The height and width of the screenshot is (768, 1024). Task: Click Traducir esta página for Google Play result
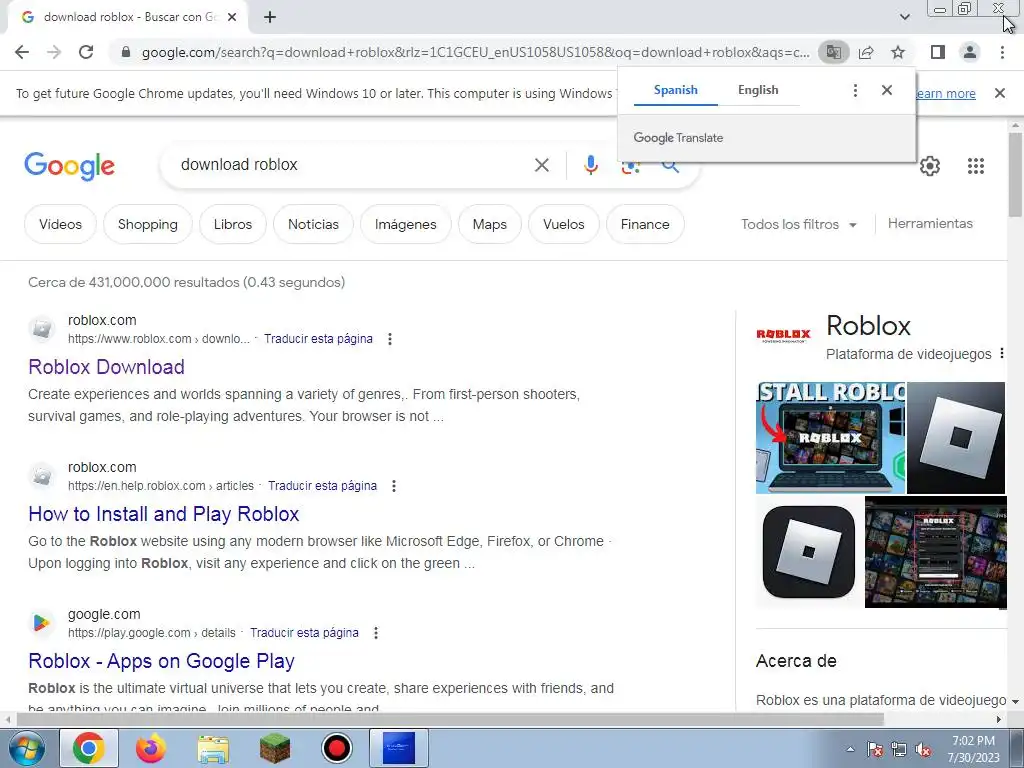(x=304, y=633)
